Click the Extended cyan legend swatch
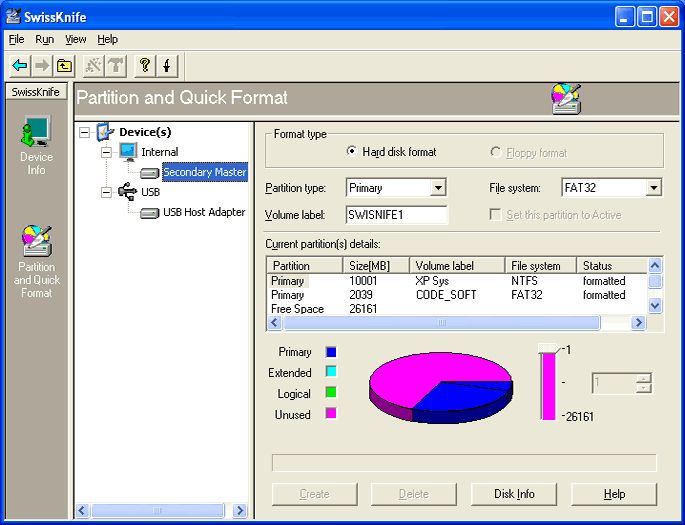Viewport: 685px width, 525px height. [331, 372]
